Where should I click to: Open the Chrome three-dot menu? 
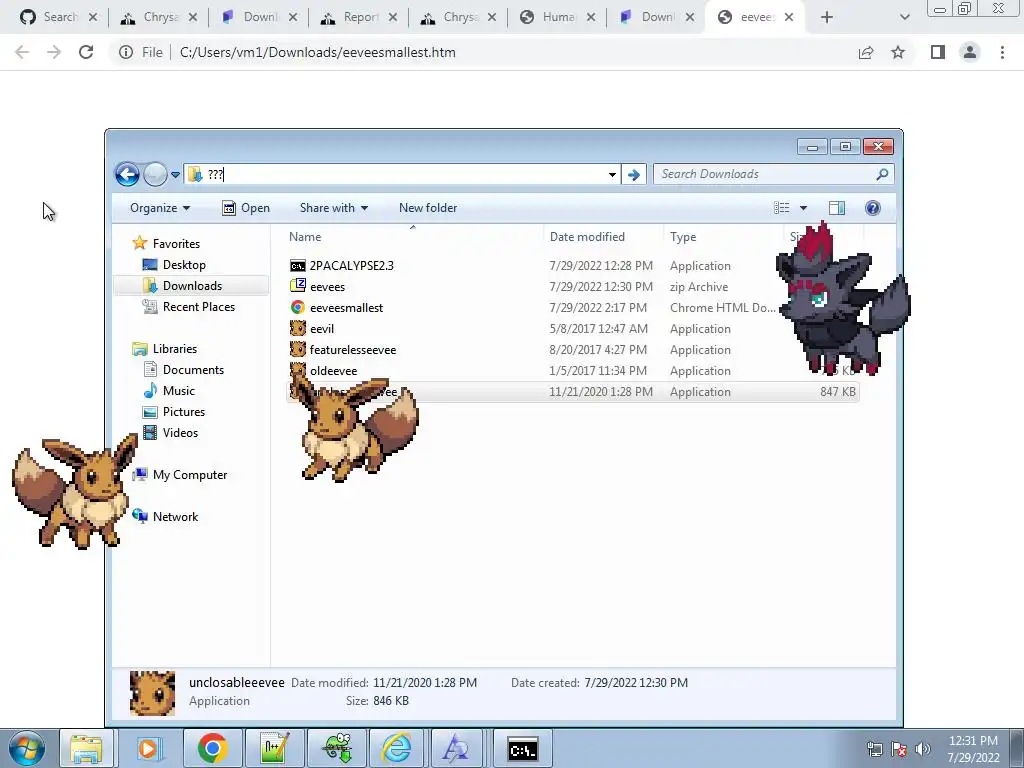[1002, 52]
